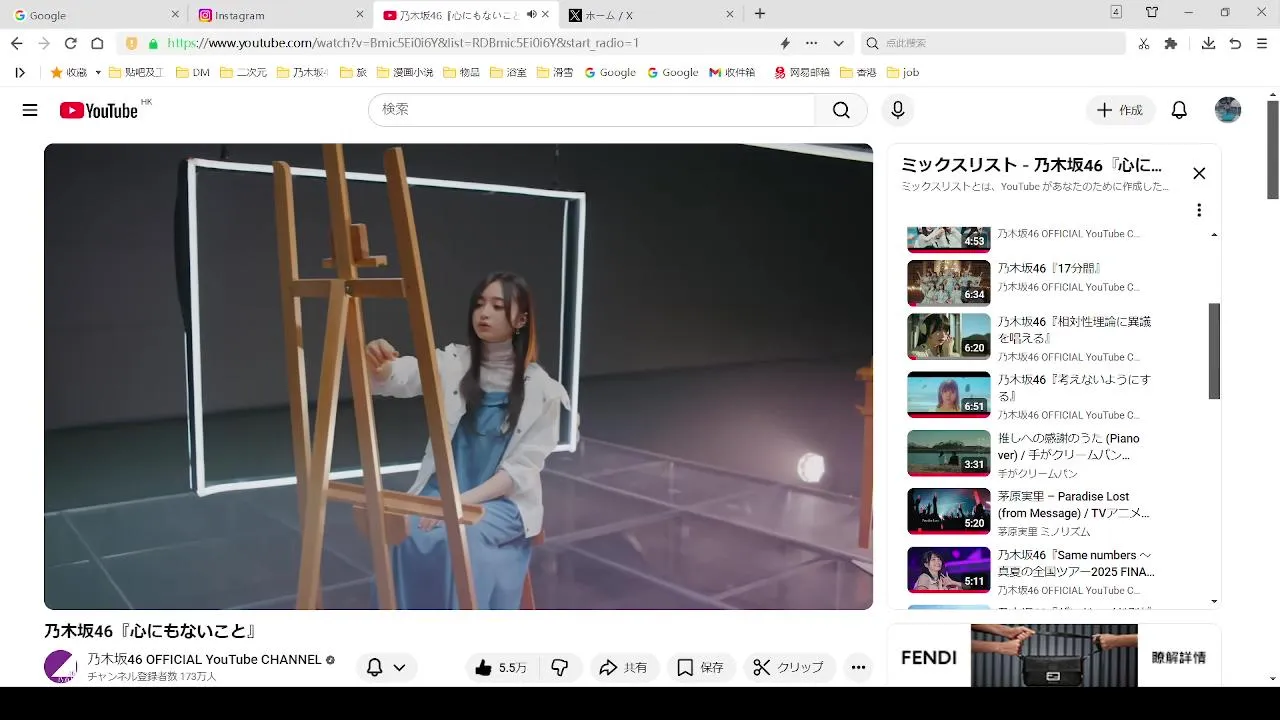Open the browser skin t-shirt icon

click(x=1152, y=13)
